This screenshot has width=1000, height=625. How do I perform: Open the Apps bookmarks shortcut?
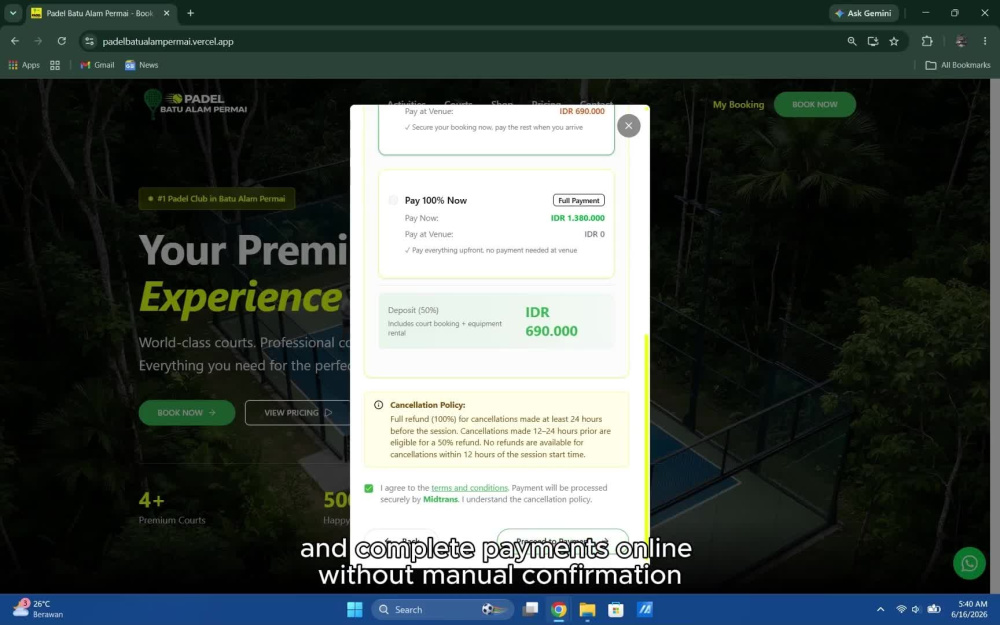(24, 65)
